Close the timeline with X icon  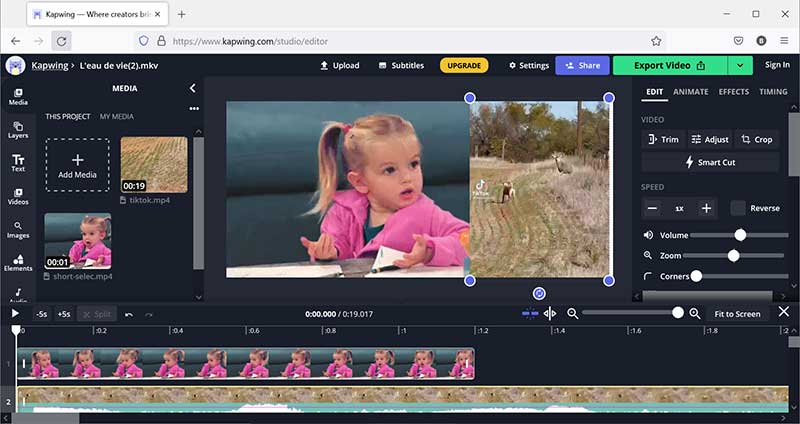[x=784, y=312]
